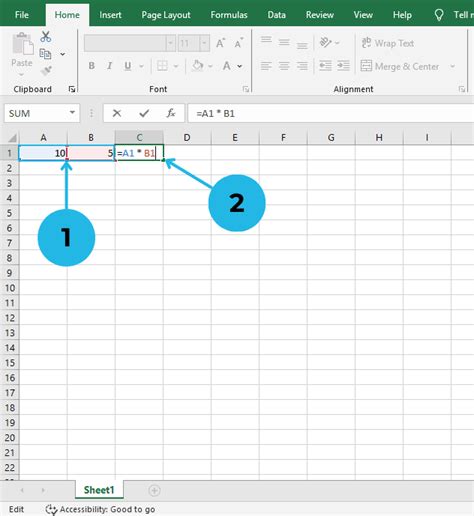Select Align Left icon

click(266, 66)
